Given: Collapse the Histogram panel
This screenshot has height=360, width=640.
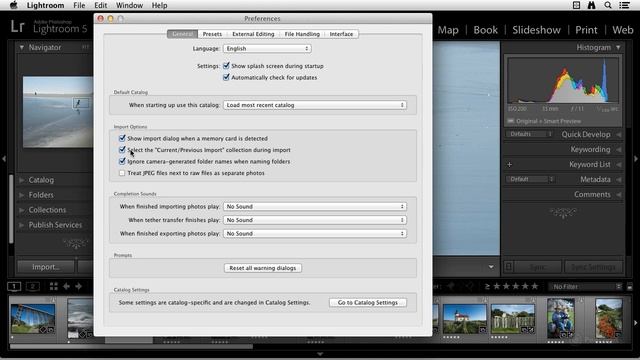Looking at the screenshot, I should click(618, 47).
